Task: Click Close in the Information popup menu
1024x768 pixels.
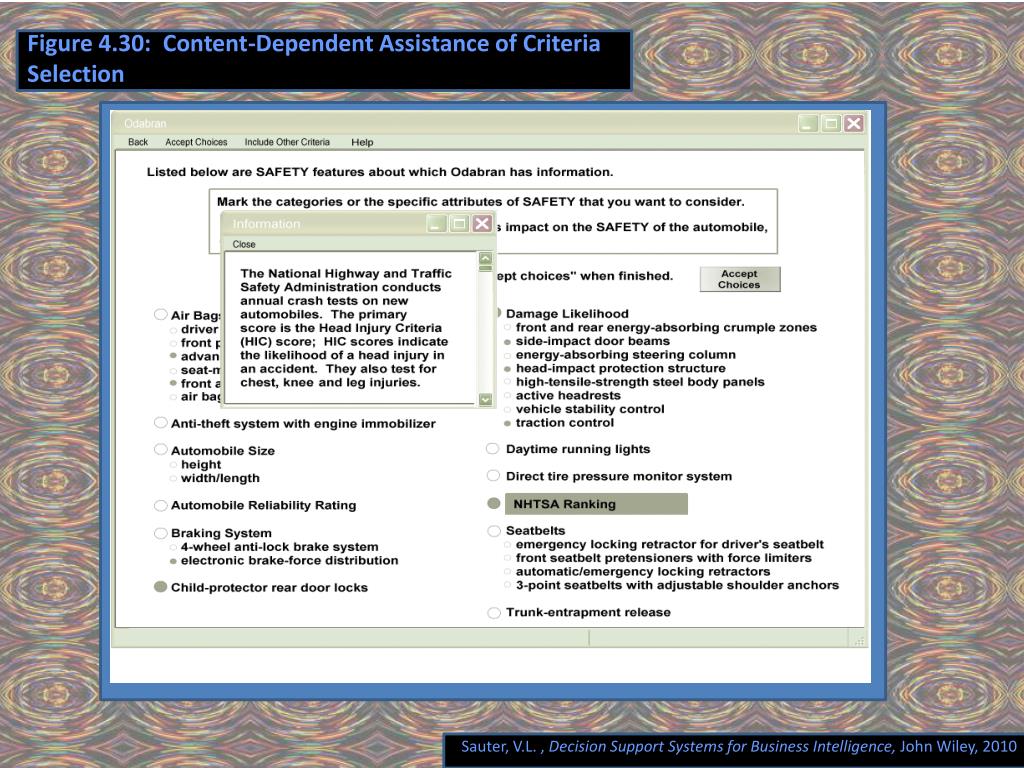Action: tap(244, 244)
